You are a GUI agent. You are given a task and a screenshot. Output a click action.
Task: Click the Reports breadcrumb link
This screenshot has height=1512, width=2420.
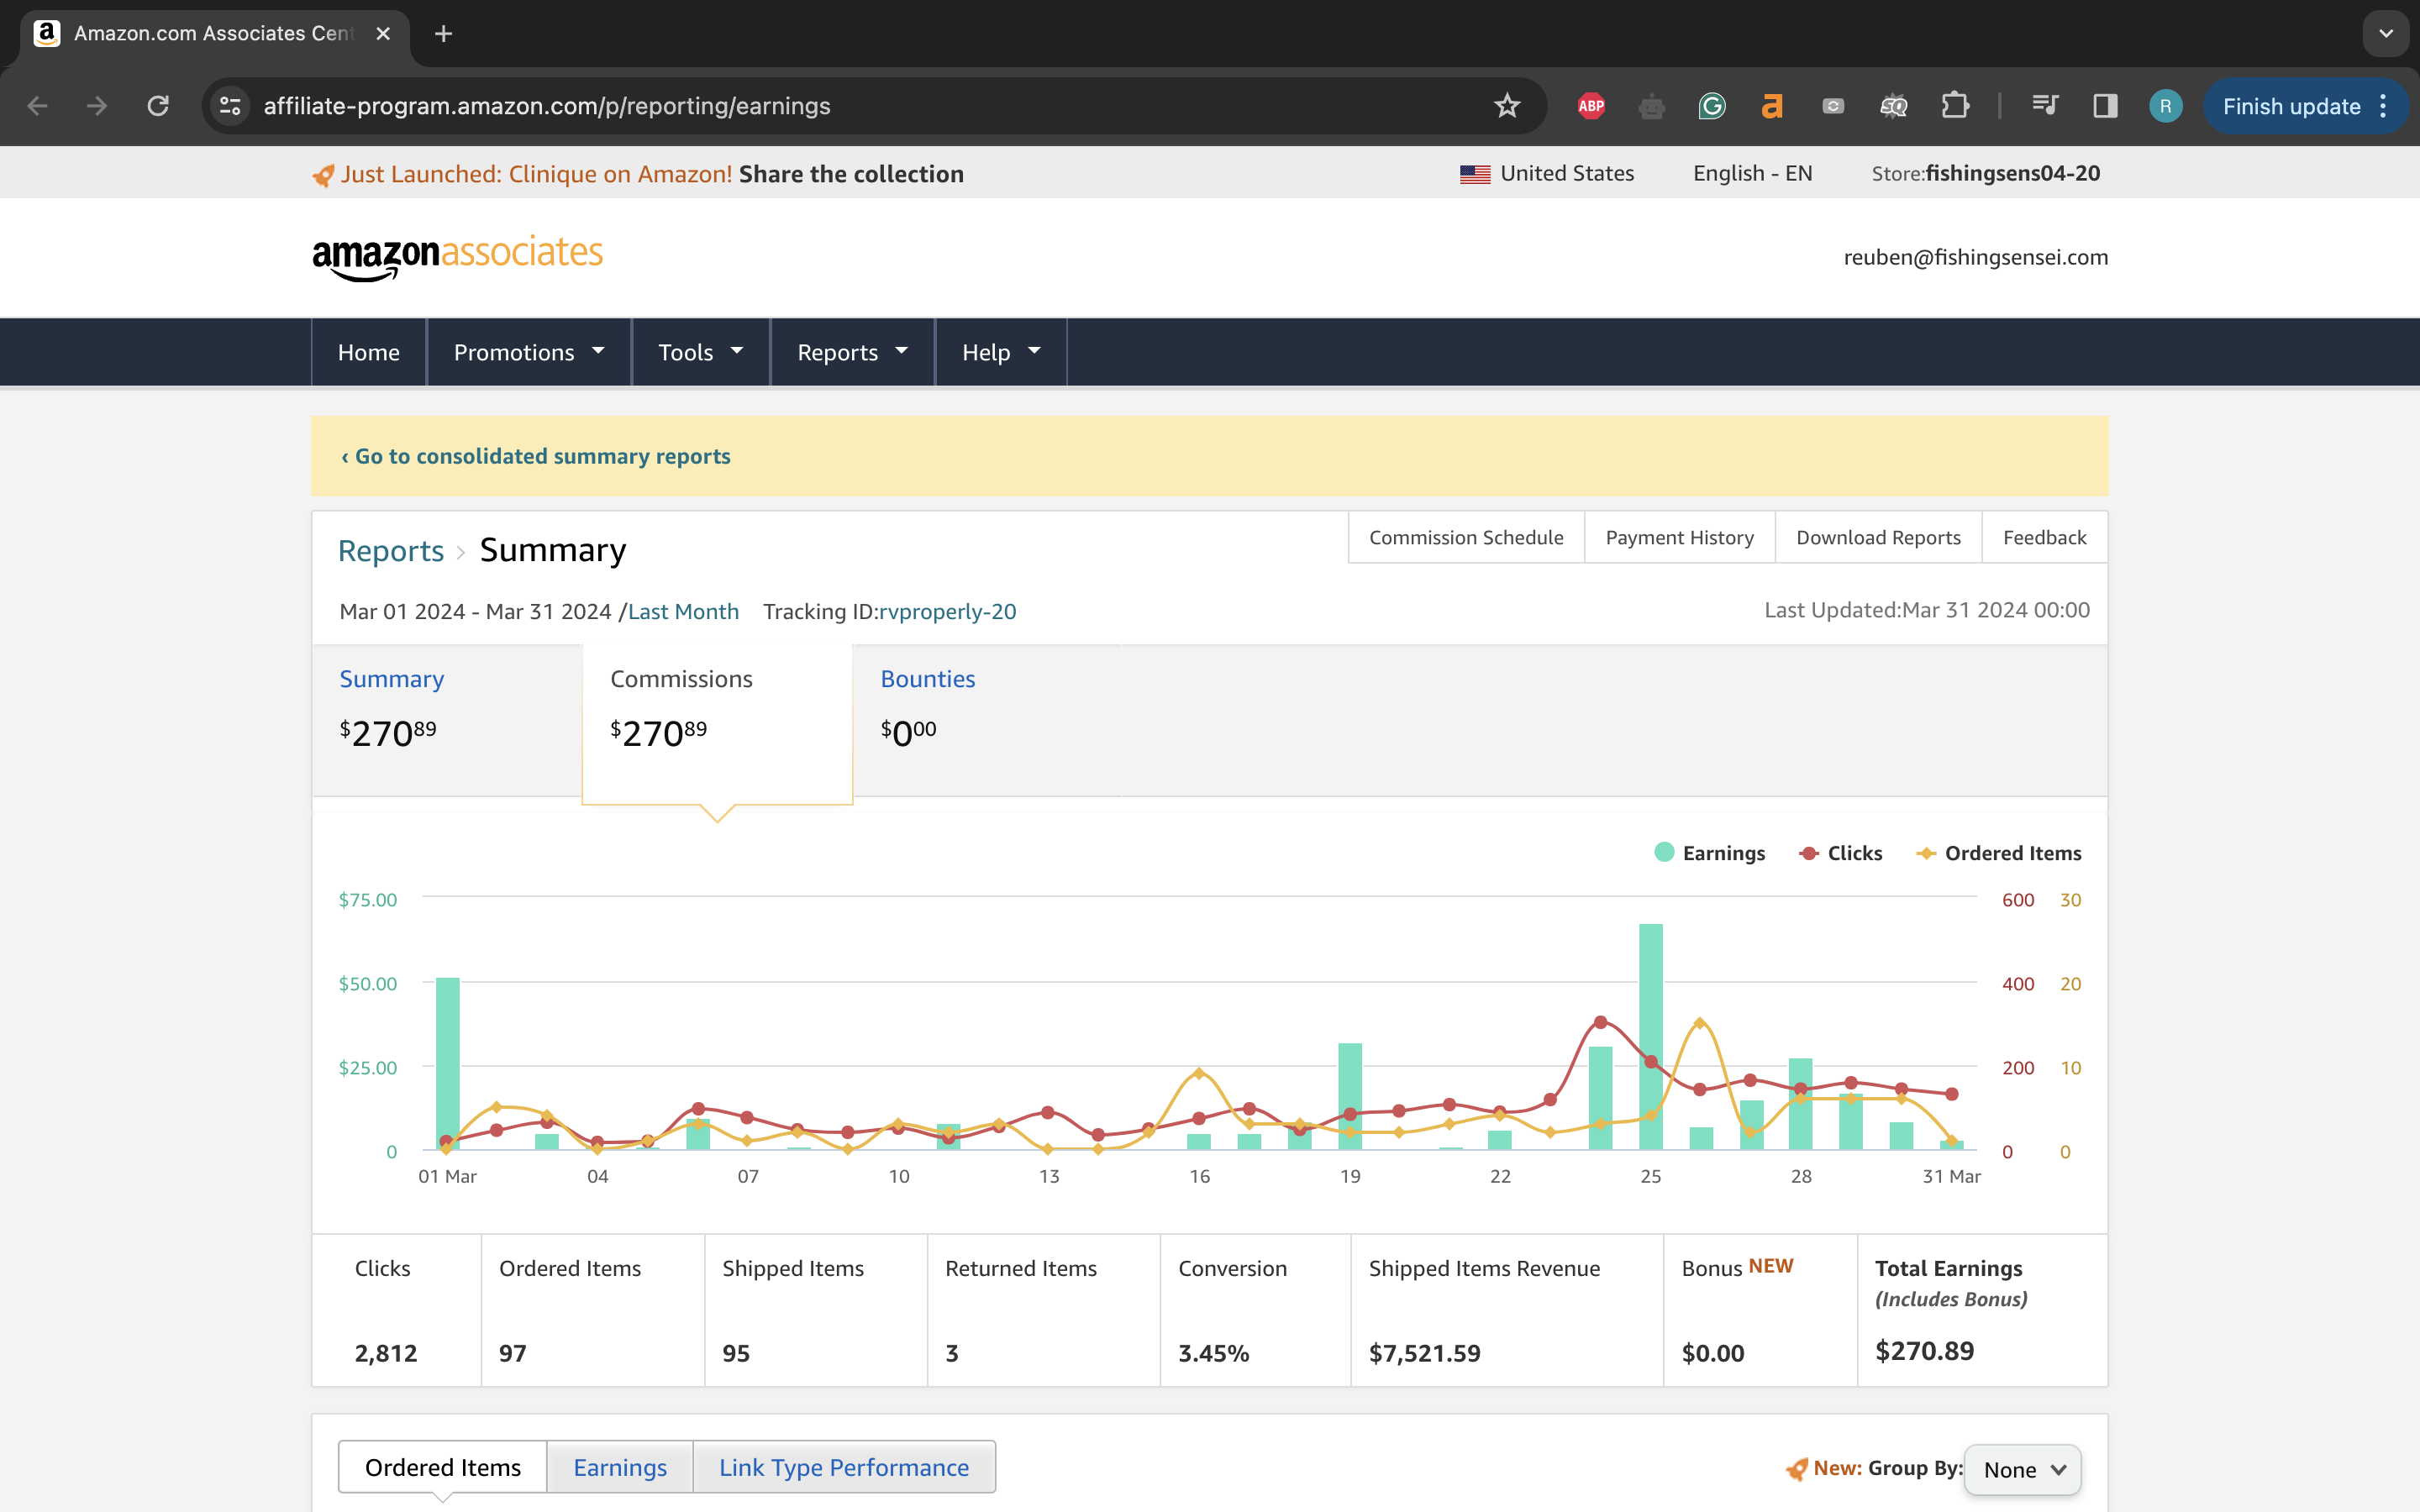click(391, 551)
